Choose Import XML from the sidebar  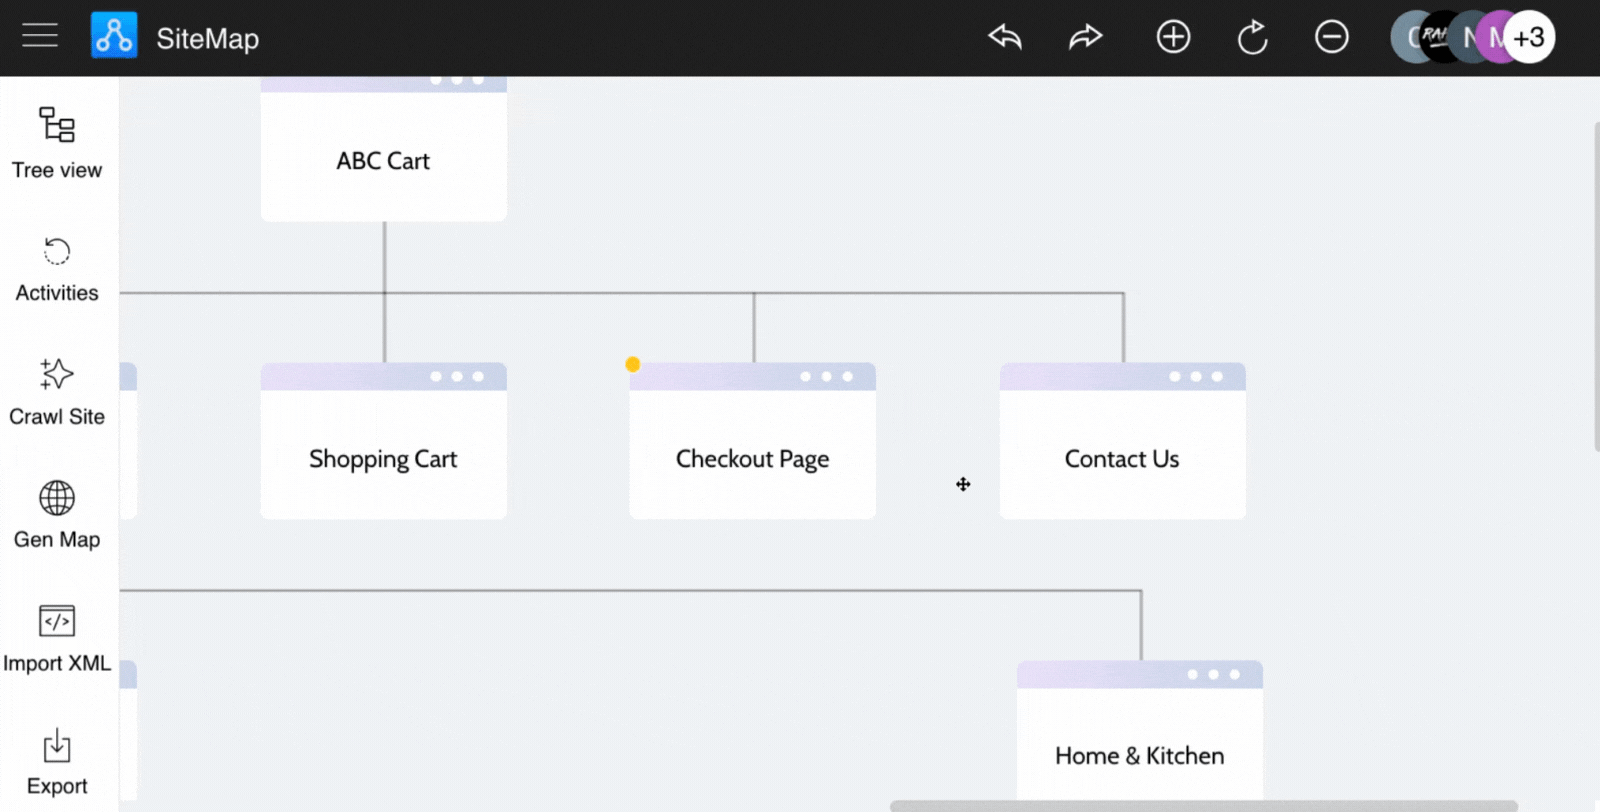57,639
